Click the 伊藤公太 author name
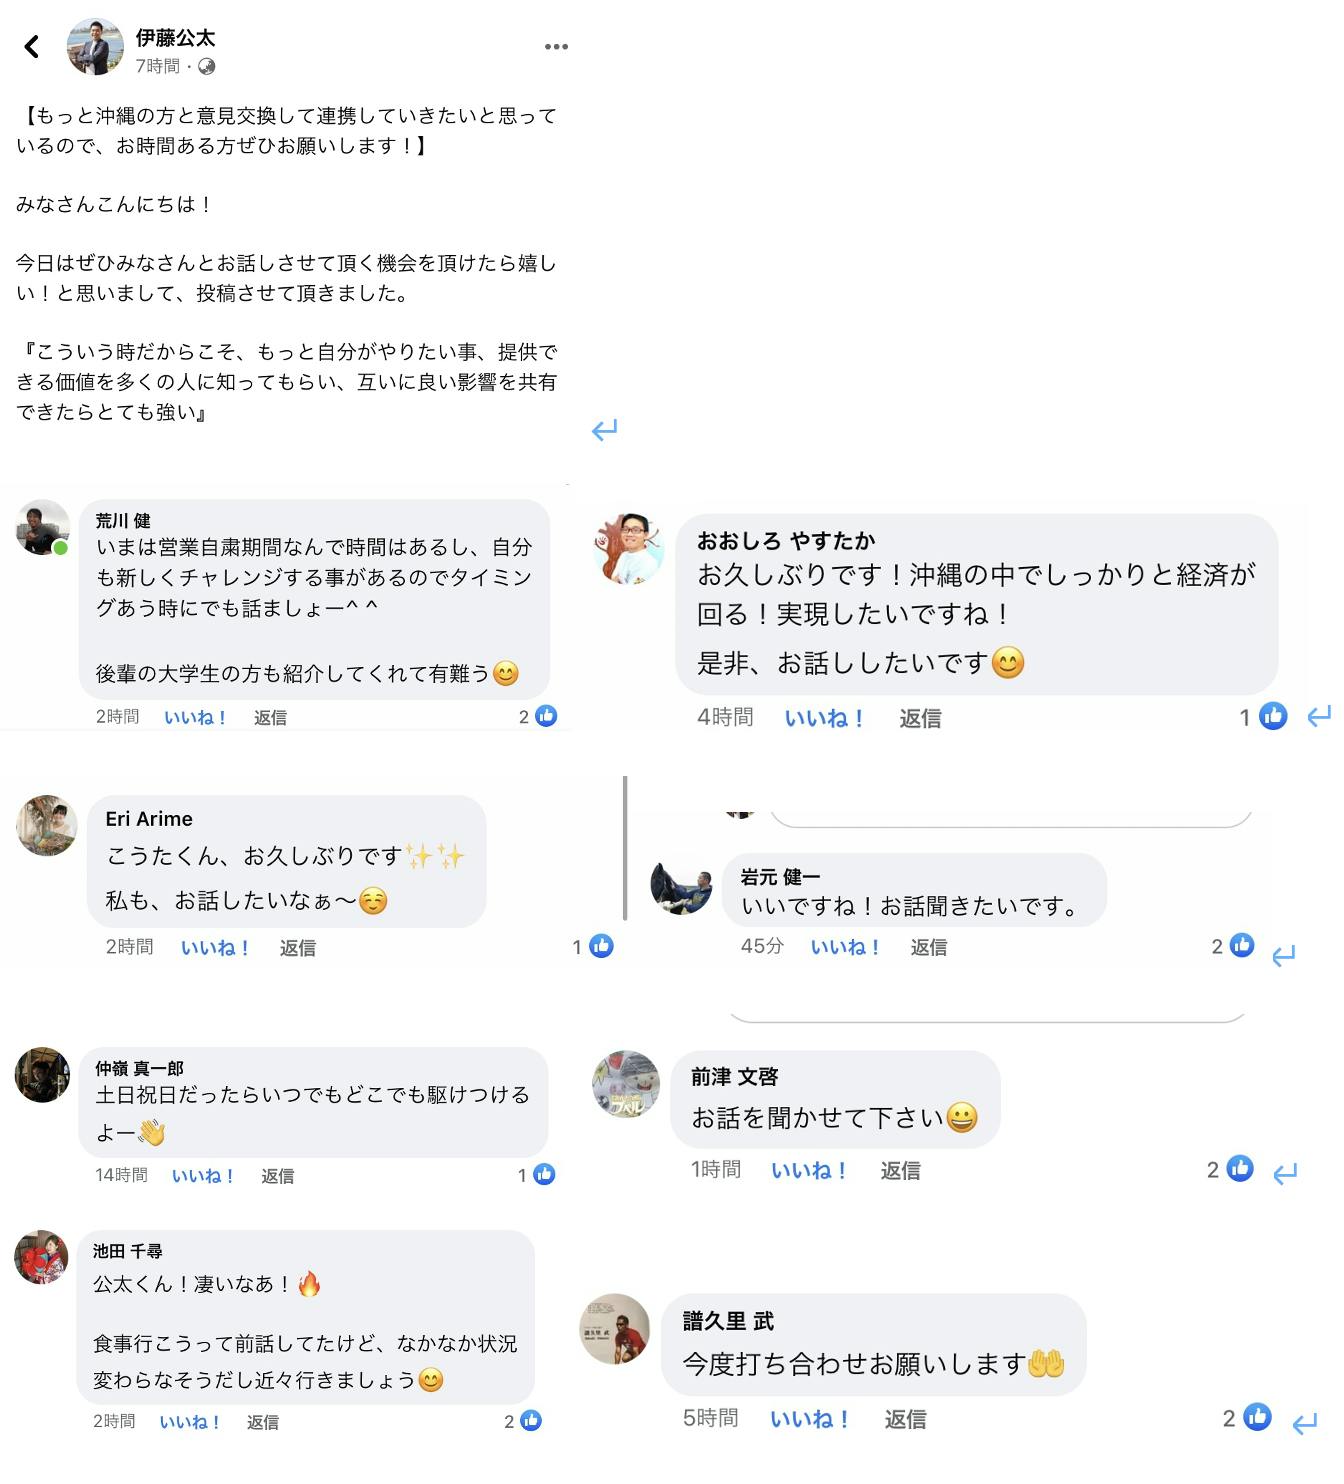The height and width of the screenshot is (1484, 1344). (175, 38)
